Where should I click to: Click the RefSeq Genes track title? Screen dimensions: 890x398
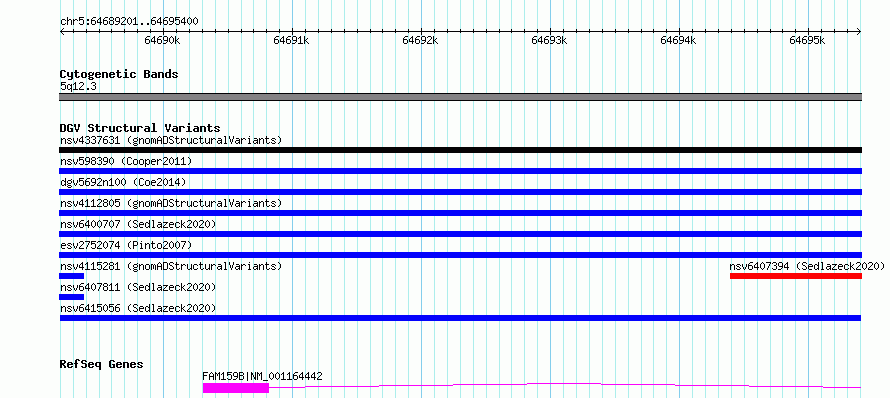click(x=102, y=364)
